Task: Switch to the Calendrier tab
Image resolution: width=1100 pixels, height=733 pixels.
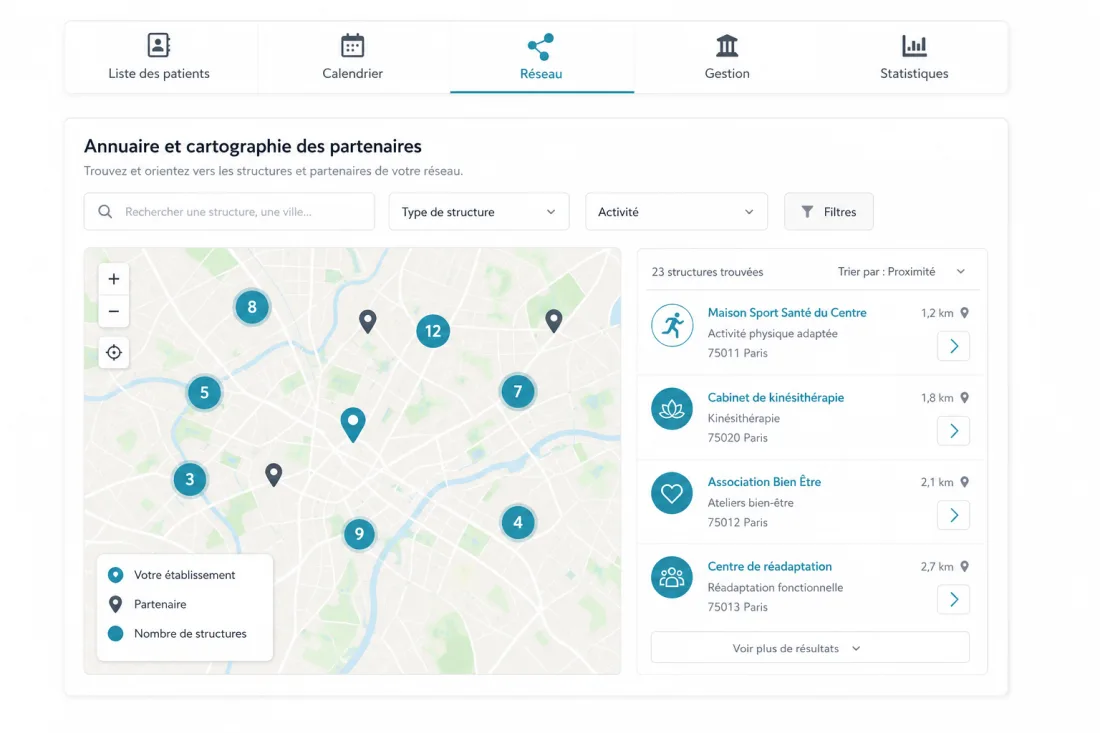Action: click(x=353, y=57)
